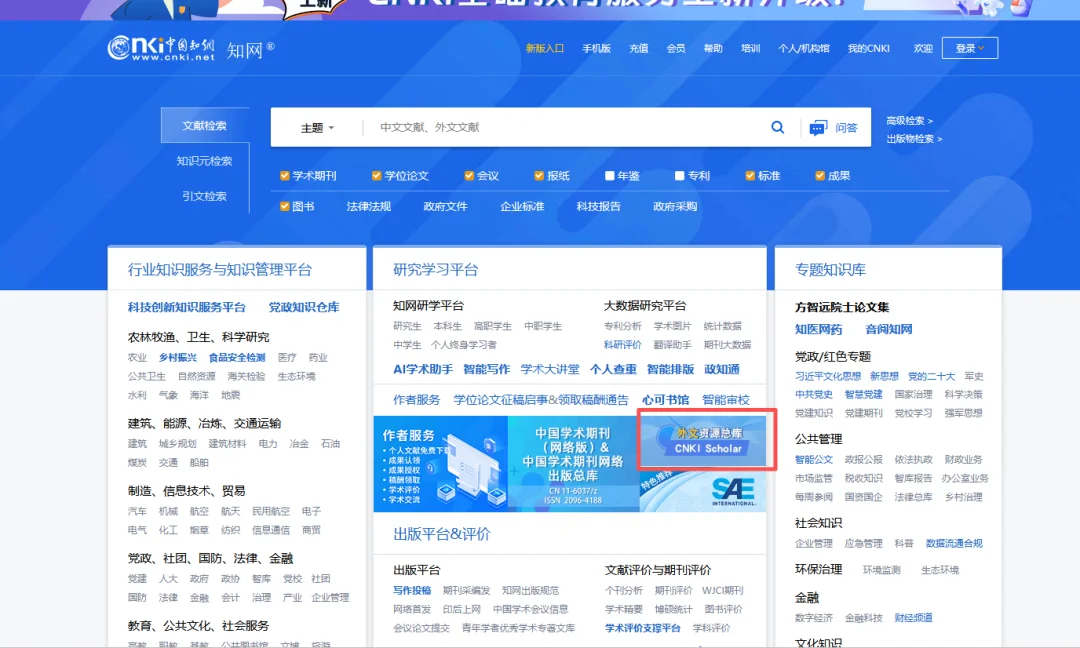This screenshot has width=1080, height=648.
Task: Uncheck the 会议 checkbox
Action: [469, 176]
